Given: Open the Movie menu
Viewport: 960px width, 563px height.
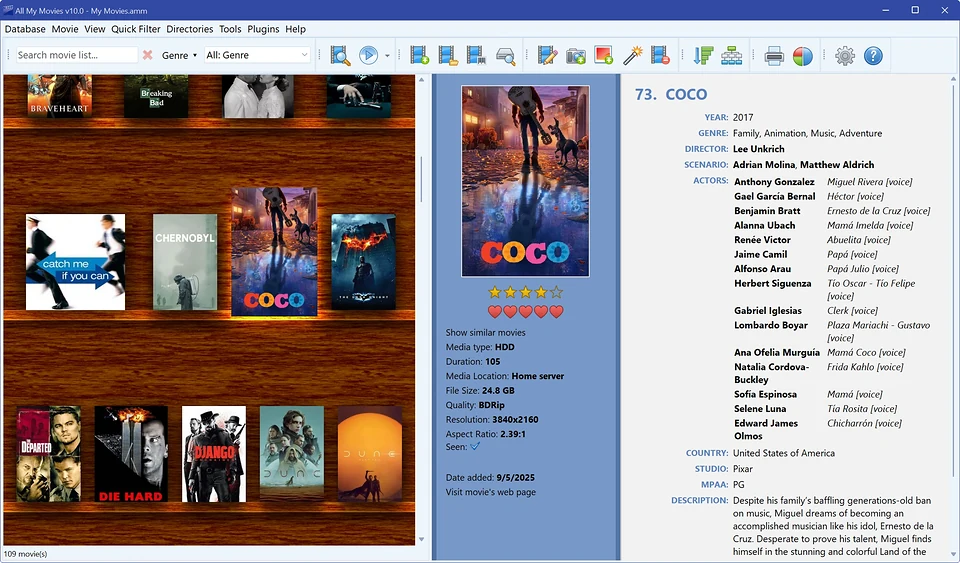Looking at the screenshot, I should [x=65, y=29].
